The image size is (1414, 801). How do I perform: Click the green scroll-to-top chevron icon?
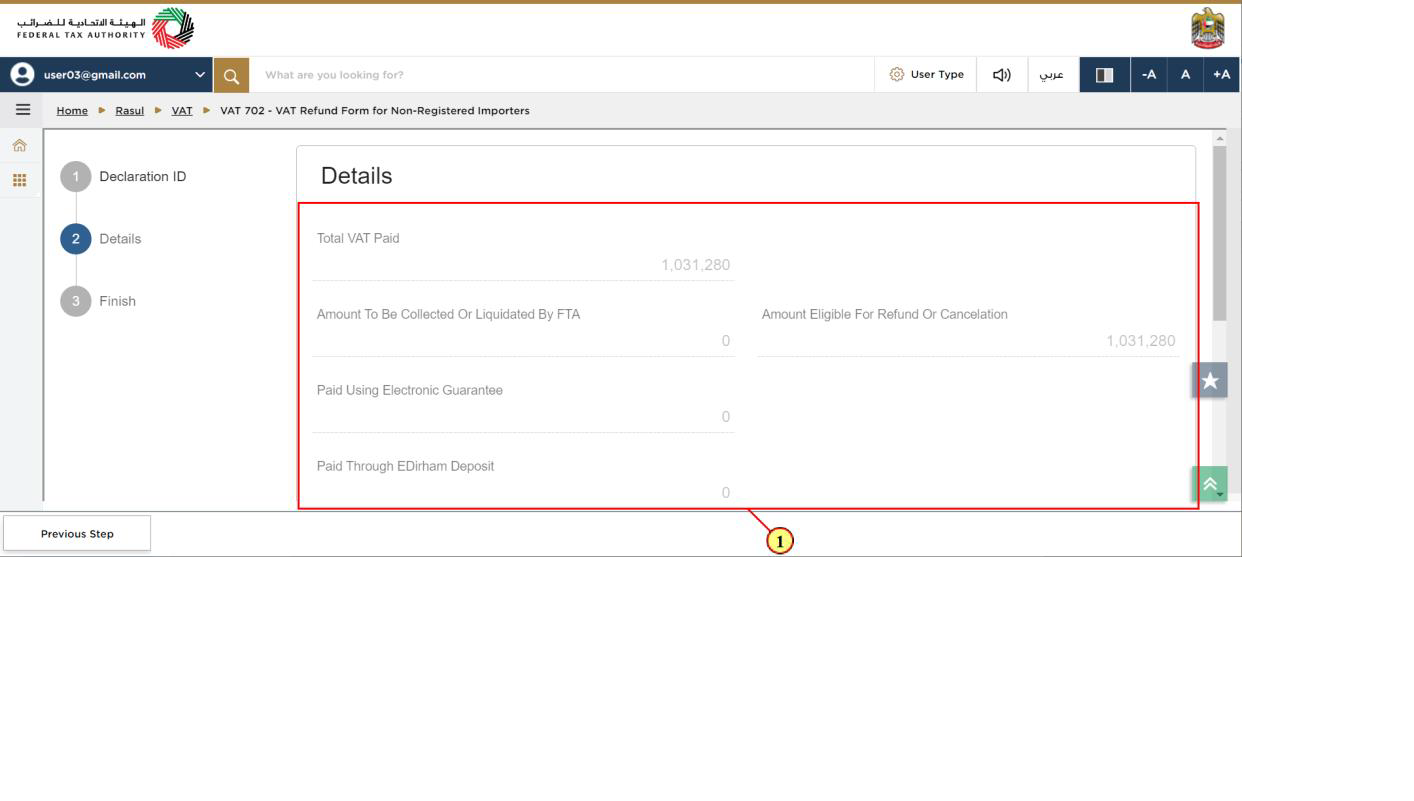1209,484
